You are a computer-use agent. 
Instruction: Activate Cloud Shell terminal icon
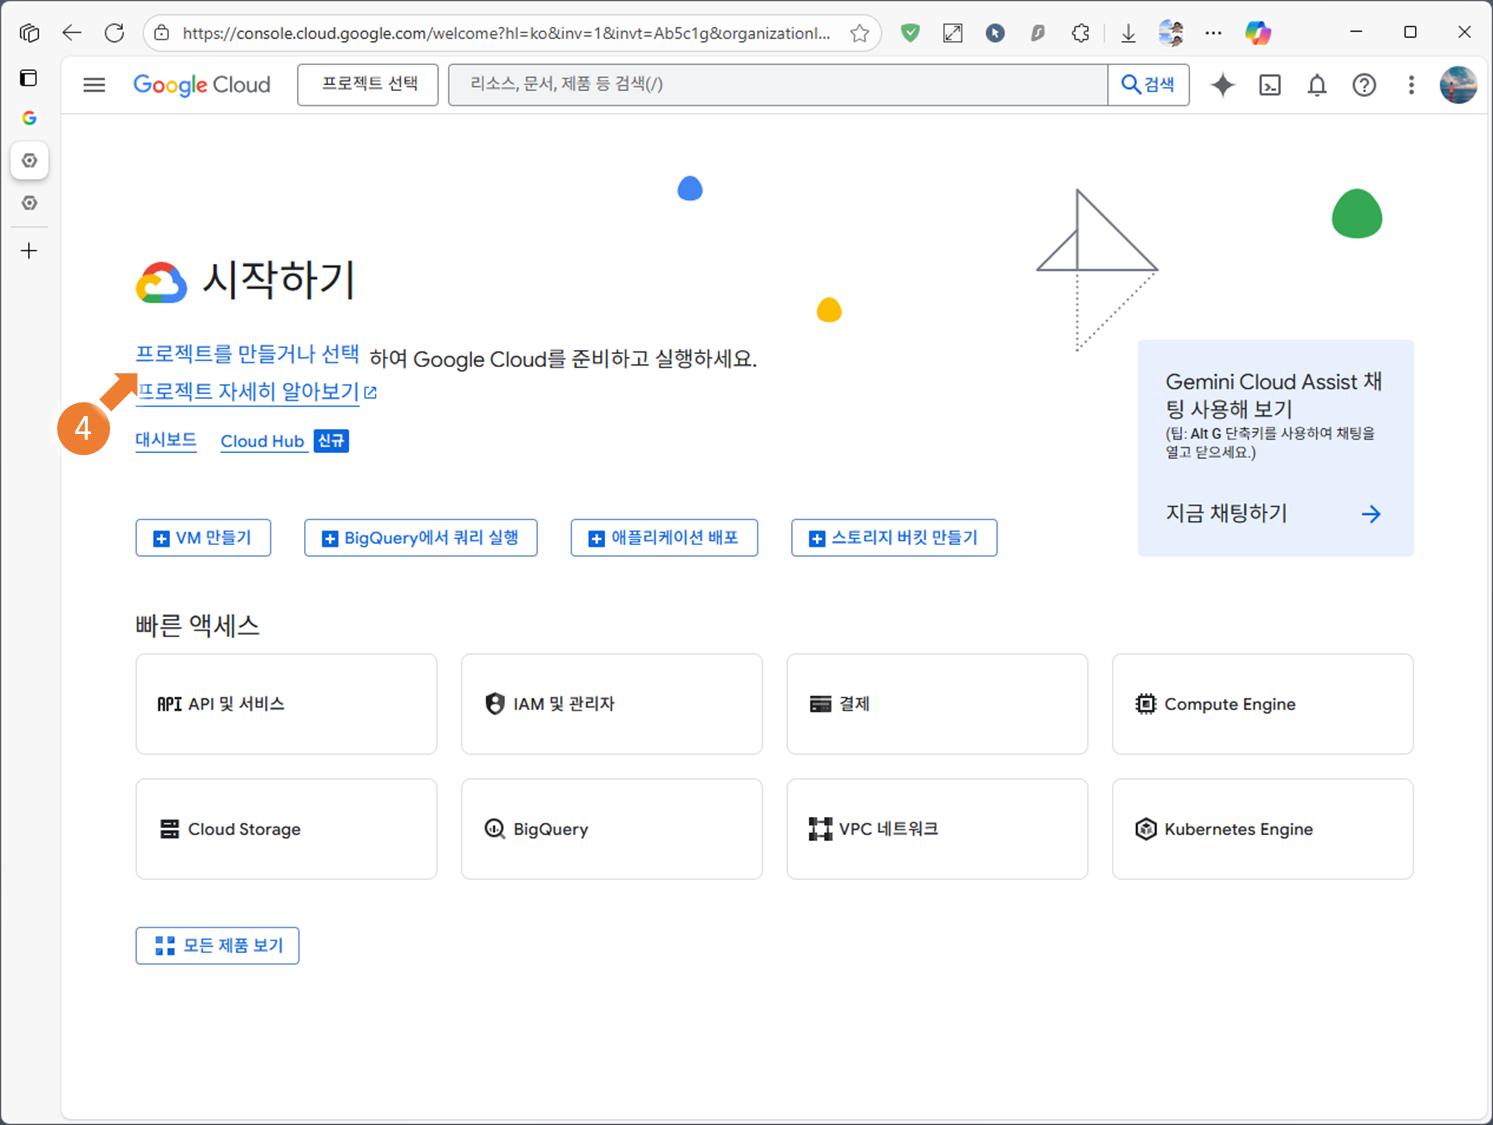(x=1270, y=85)
